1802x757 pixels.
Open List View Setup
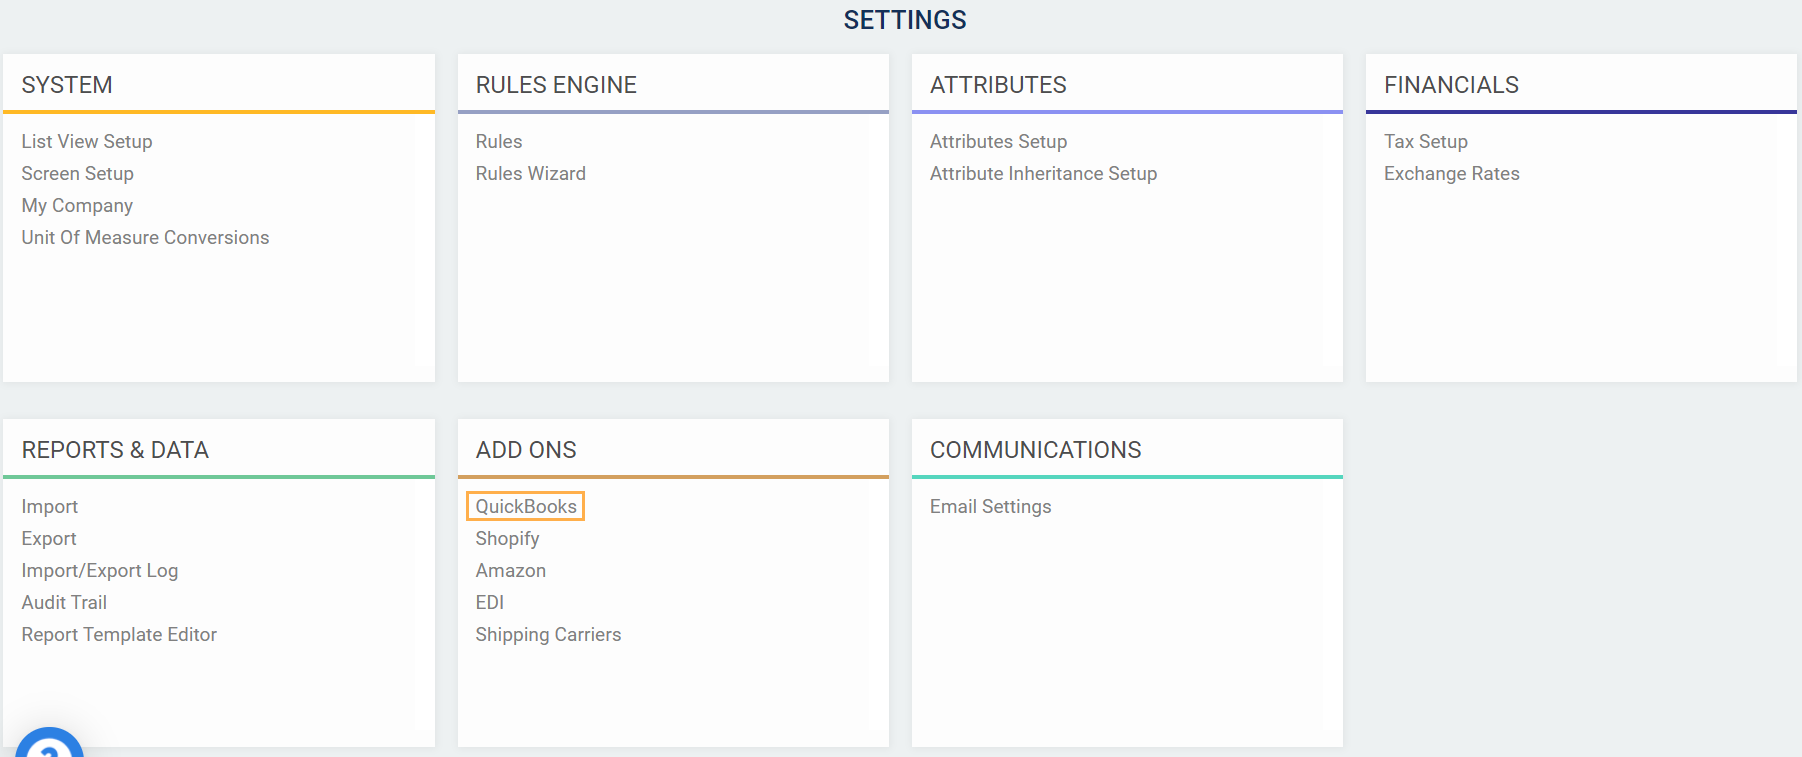87,142
